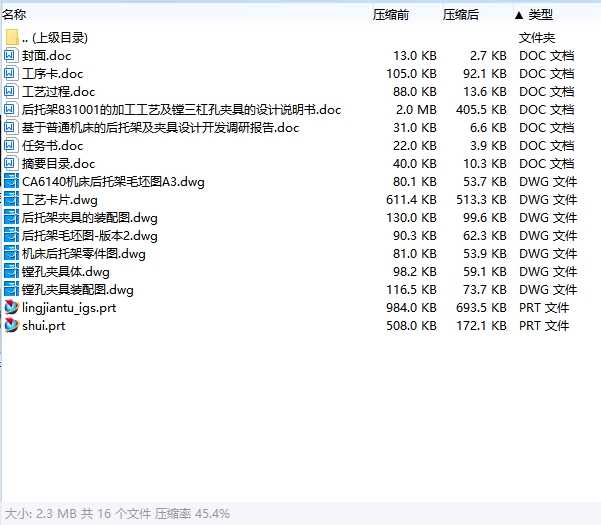Sort by the 名称 column header

(x=14, y=15)
